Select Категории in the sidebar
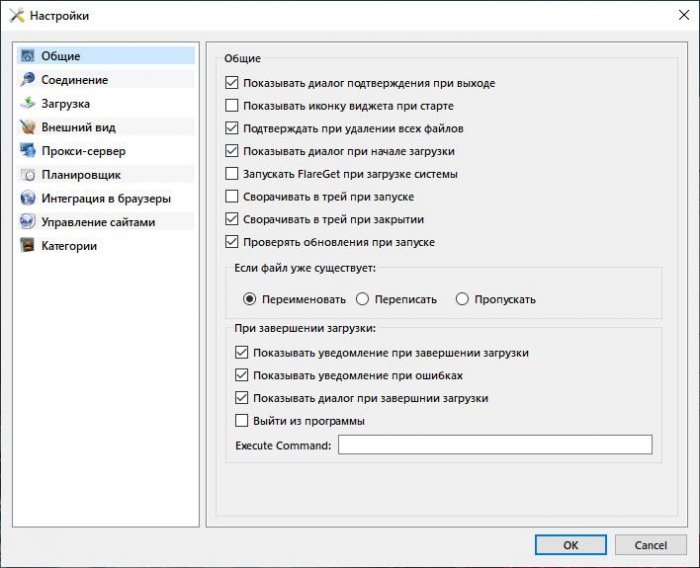Screen dimensions: 700x568 [106, 246]
